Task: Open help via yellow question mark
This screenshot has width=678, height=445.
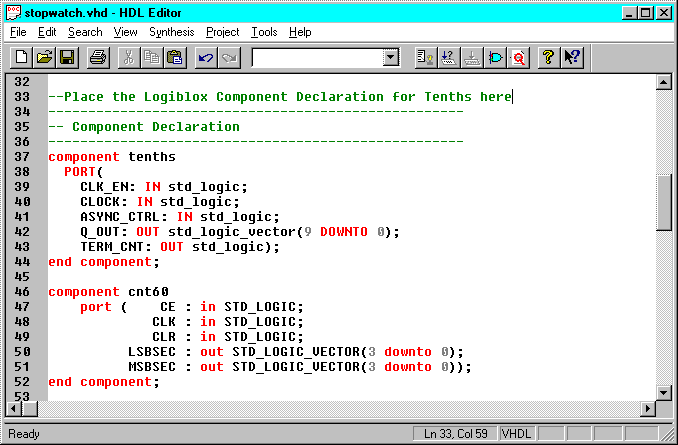Action: point(549,58)
